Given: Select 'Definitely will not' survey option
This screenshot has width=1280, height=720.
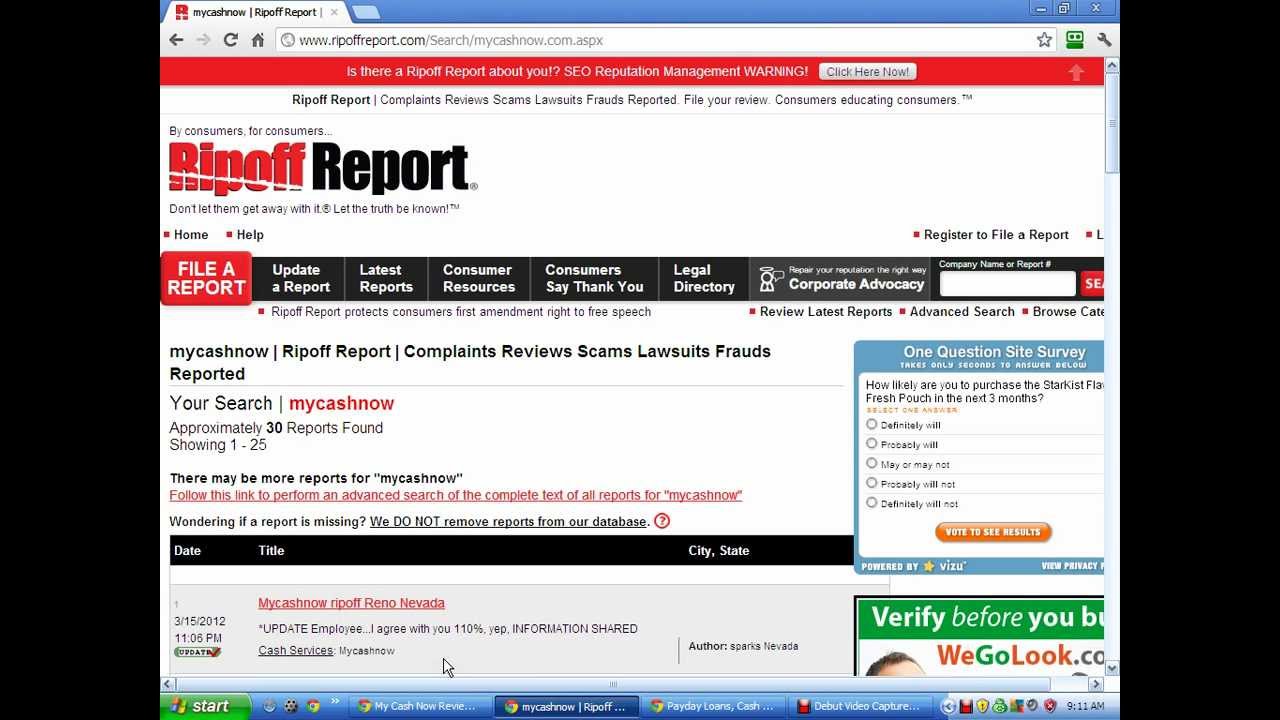Looking at the screenshot, I should pyautogui.click(x=871, y=502).
